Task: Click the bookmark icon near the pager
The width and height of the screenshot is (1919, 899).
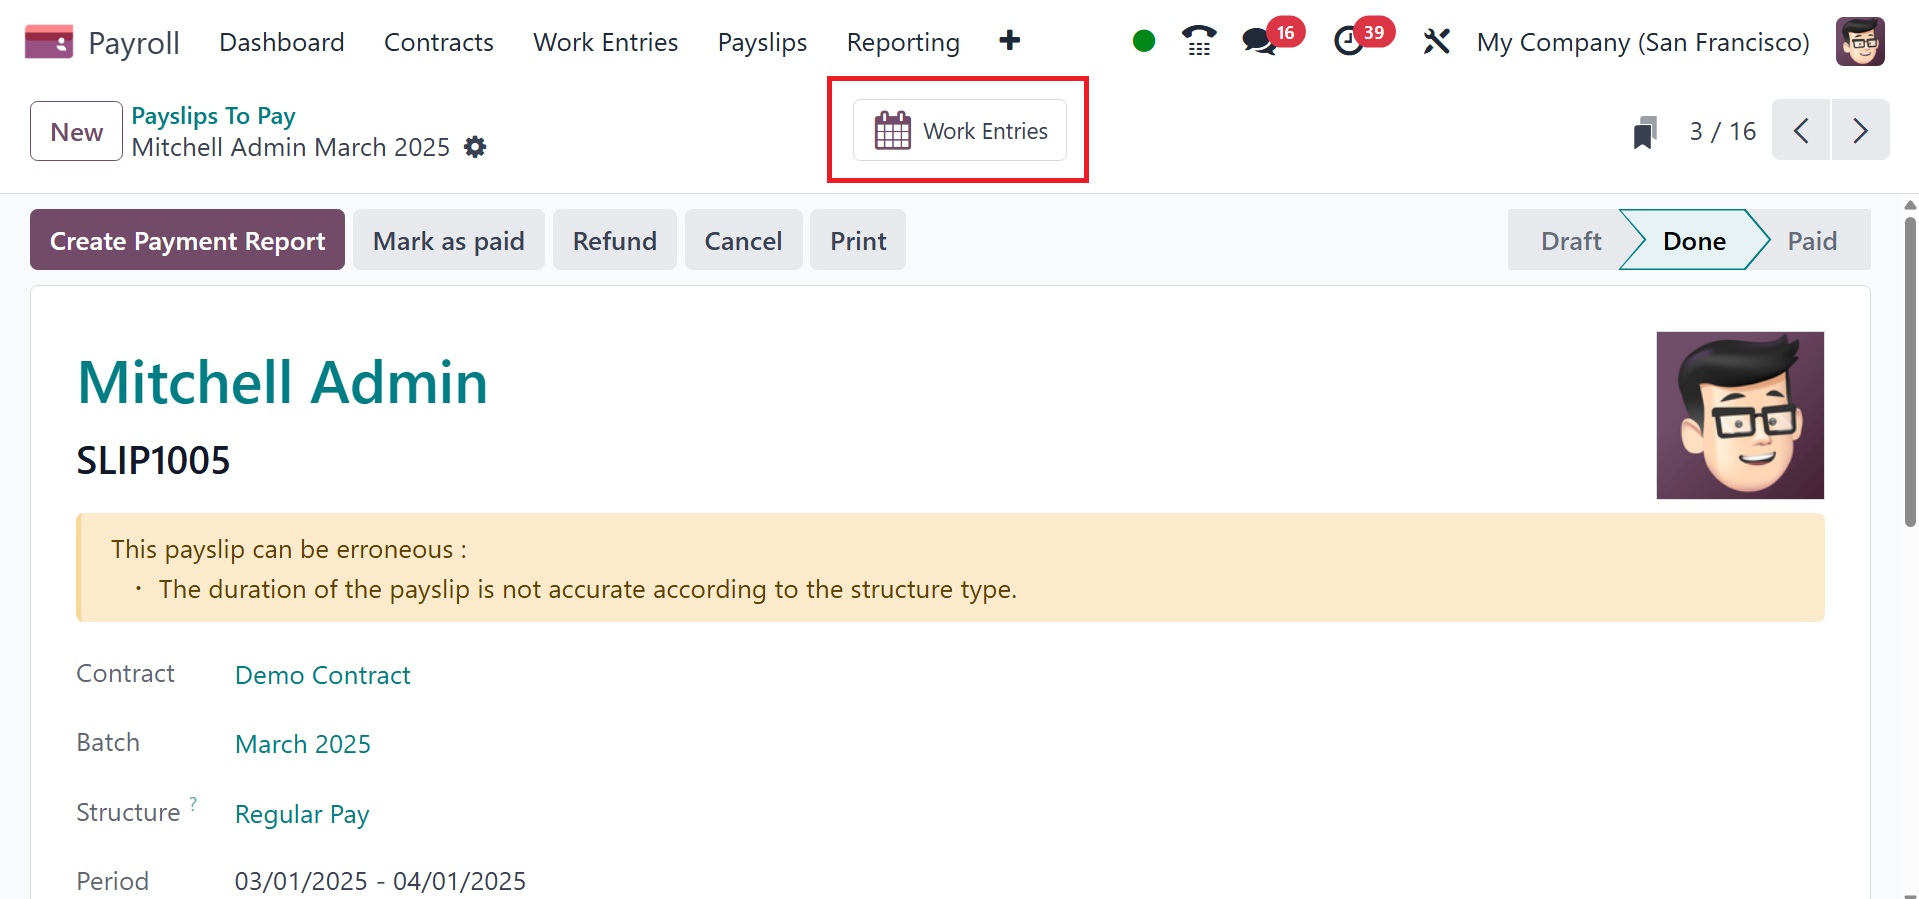Action: point(1644,132)
